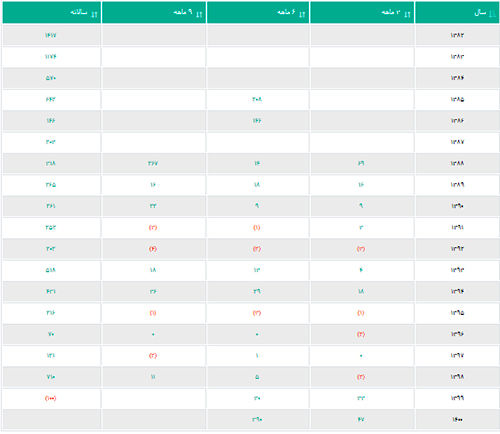Image resolution: width=500 pixels, height=434 pixels.
Task: Select the ۹ ماهه column header label
Action: (x=183, y=12)
